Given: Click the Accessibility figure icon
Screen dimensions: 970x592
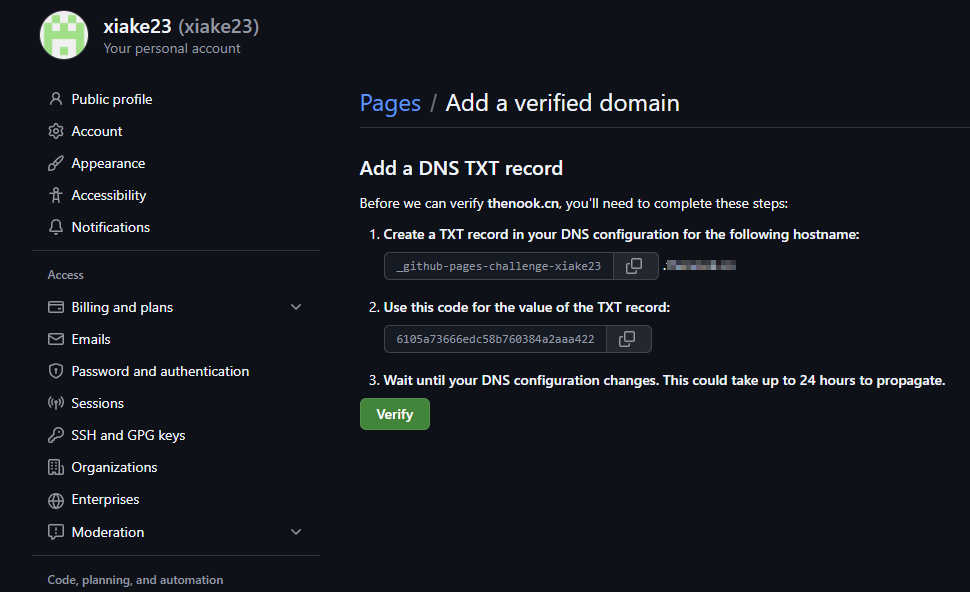Looking at the screenshot, I should (56, 195).
